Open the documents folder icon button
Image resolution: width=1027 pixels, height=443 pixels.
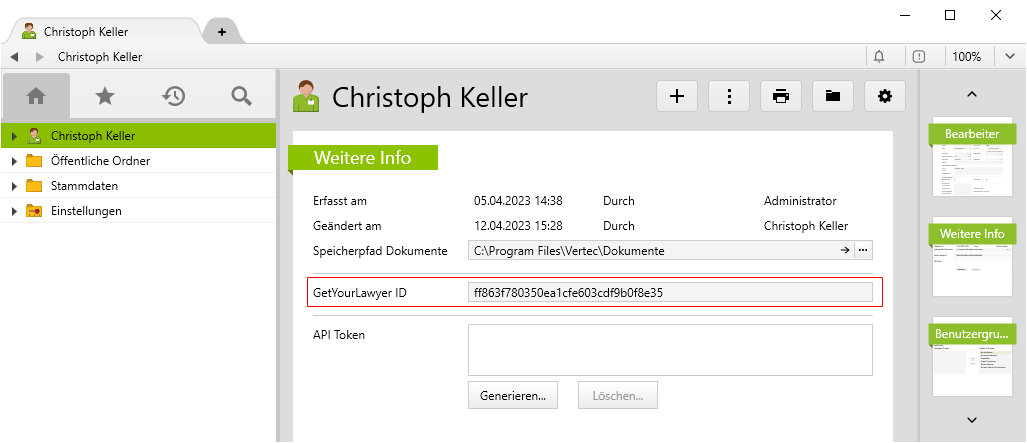coord(832,96)
